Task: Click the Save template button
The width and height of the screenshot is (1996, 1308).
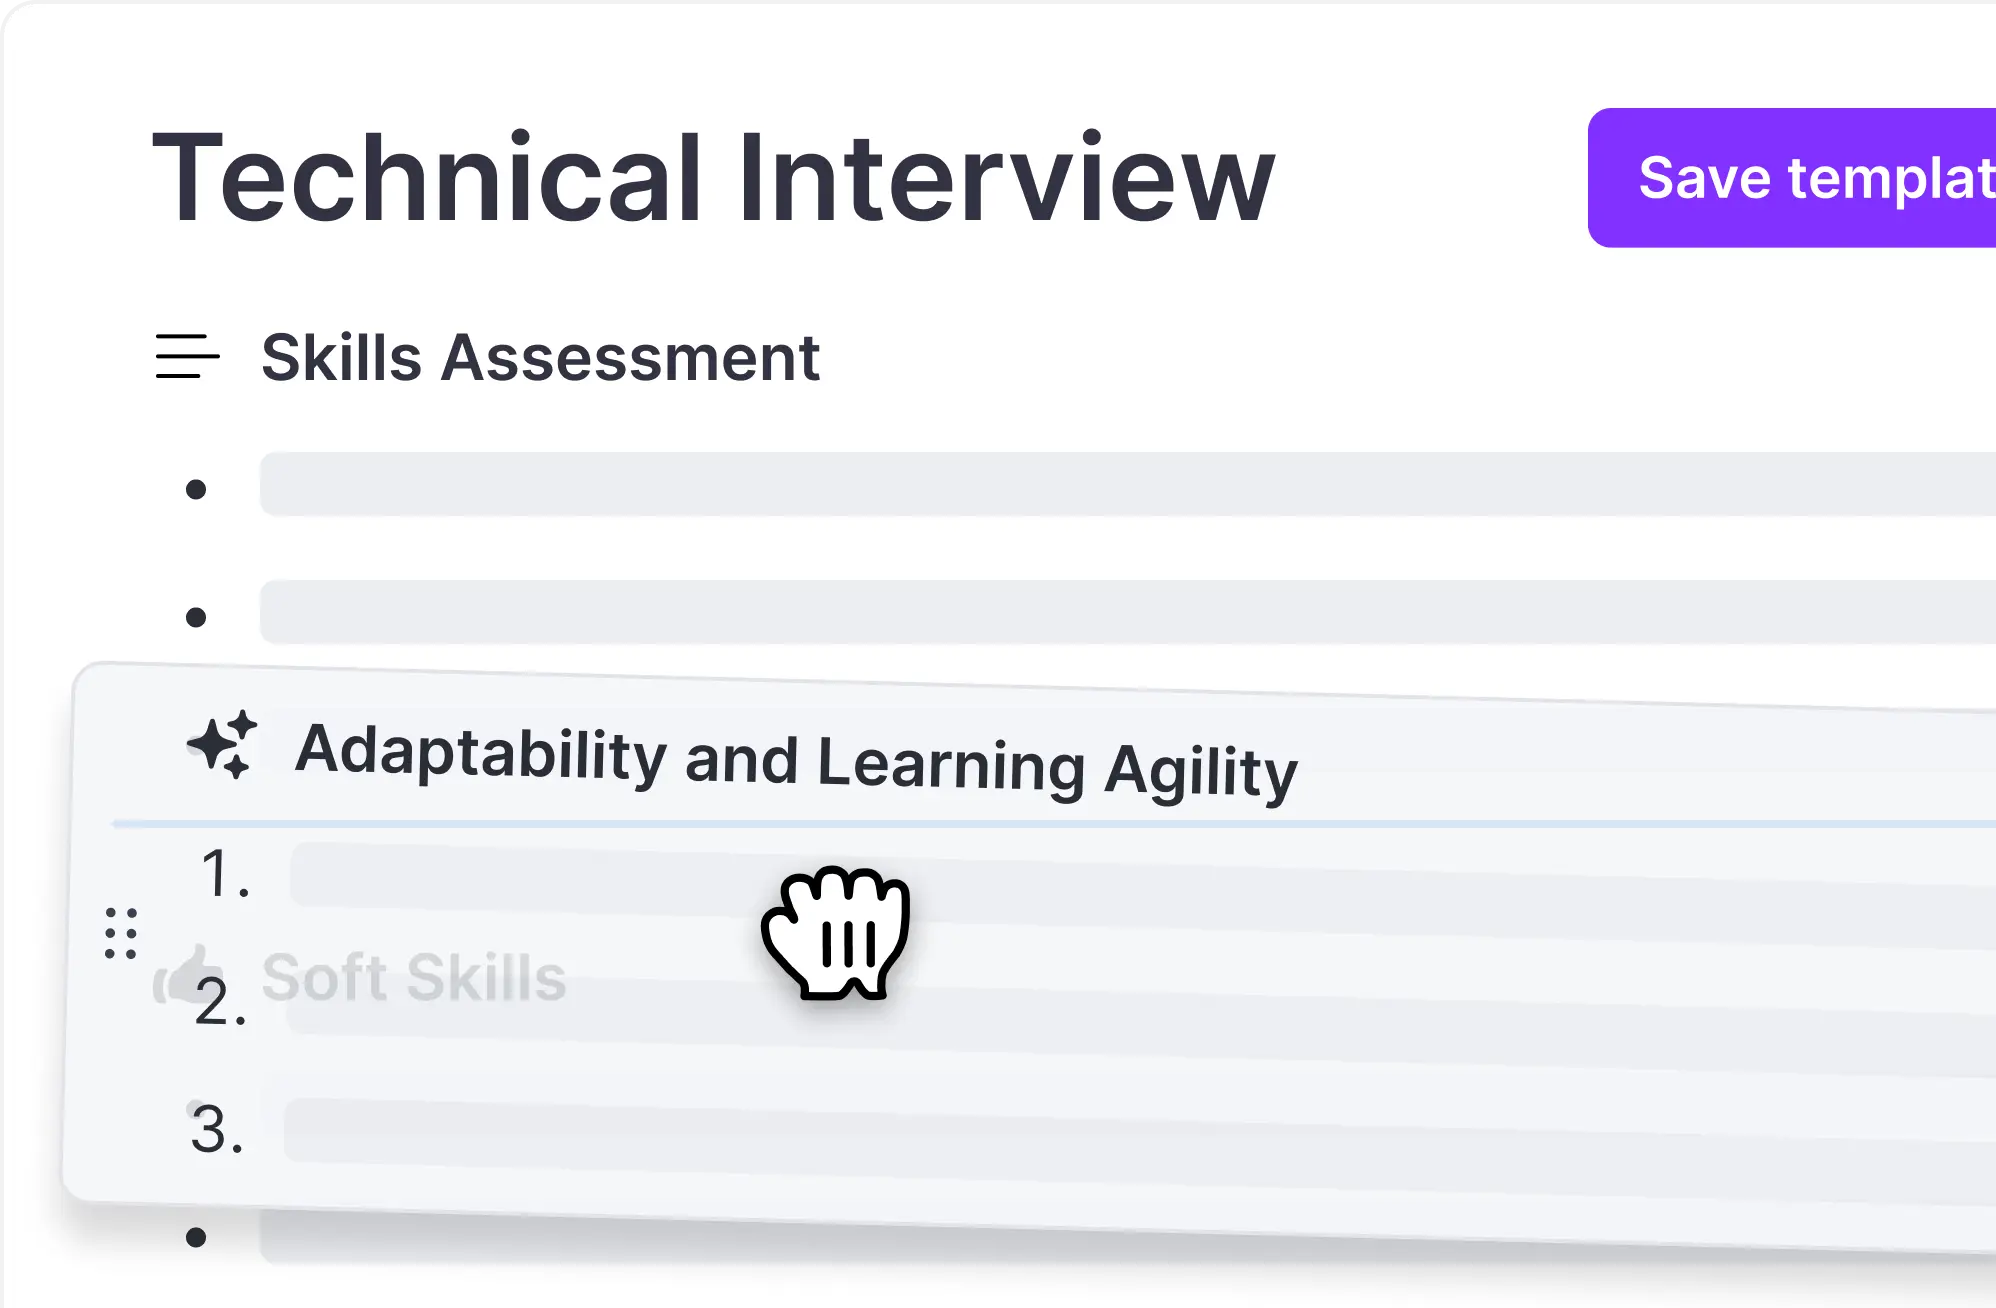Action: (x=1792, y=178)
